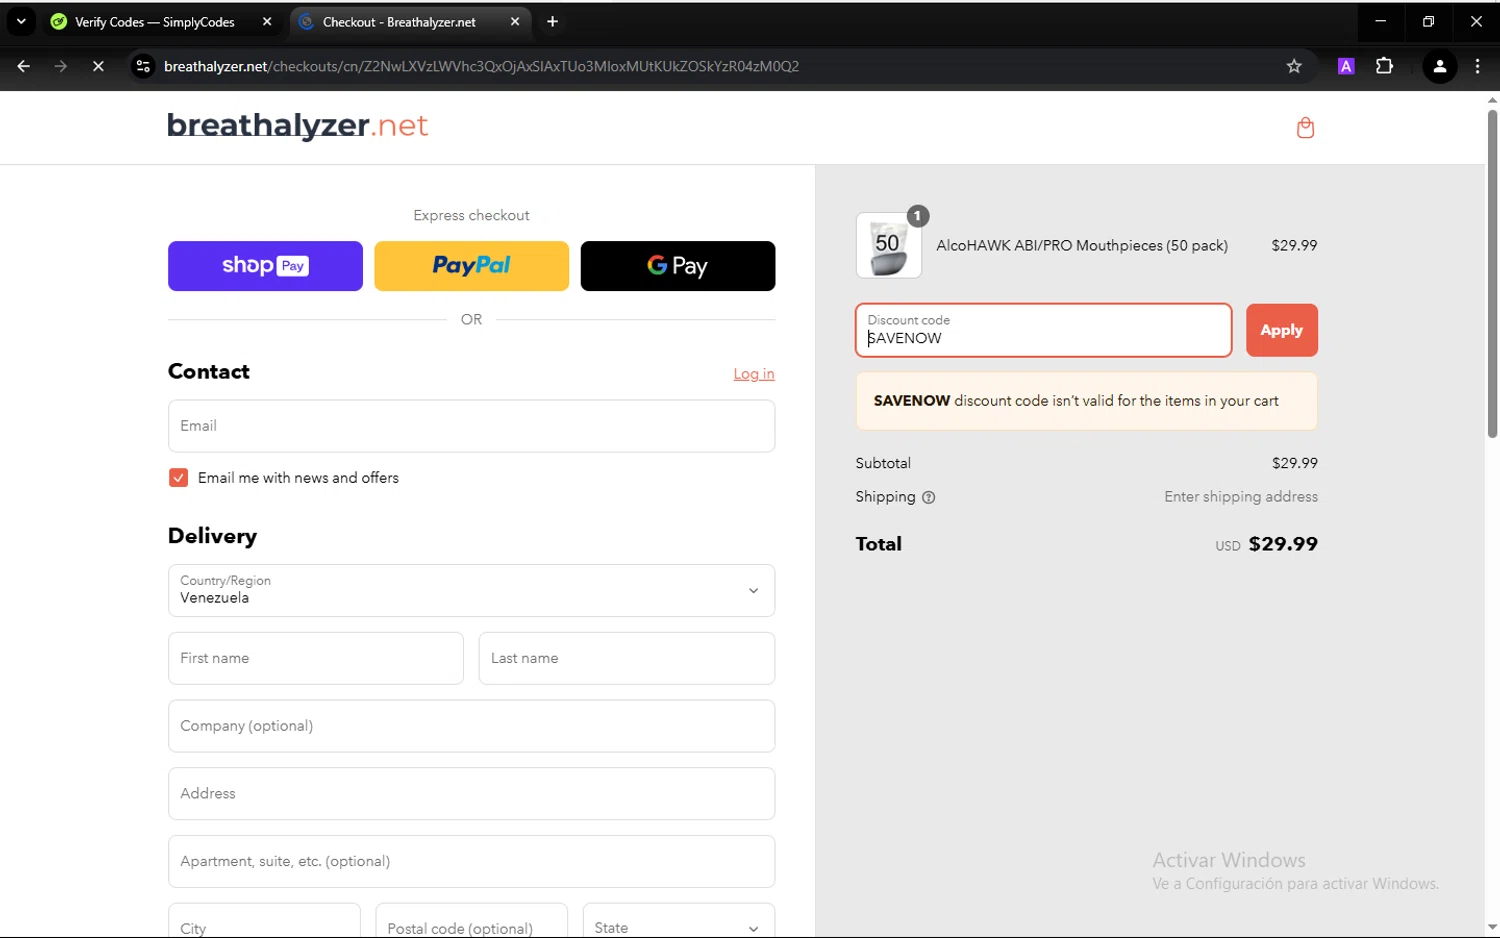The image size is (1500, 938).
Task: Close the Checkout Breathalyzer.net tab
Action: [515, 22]
